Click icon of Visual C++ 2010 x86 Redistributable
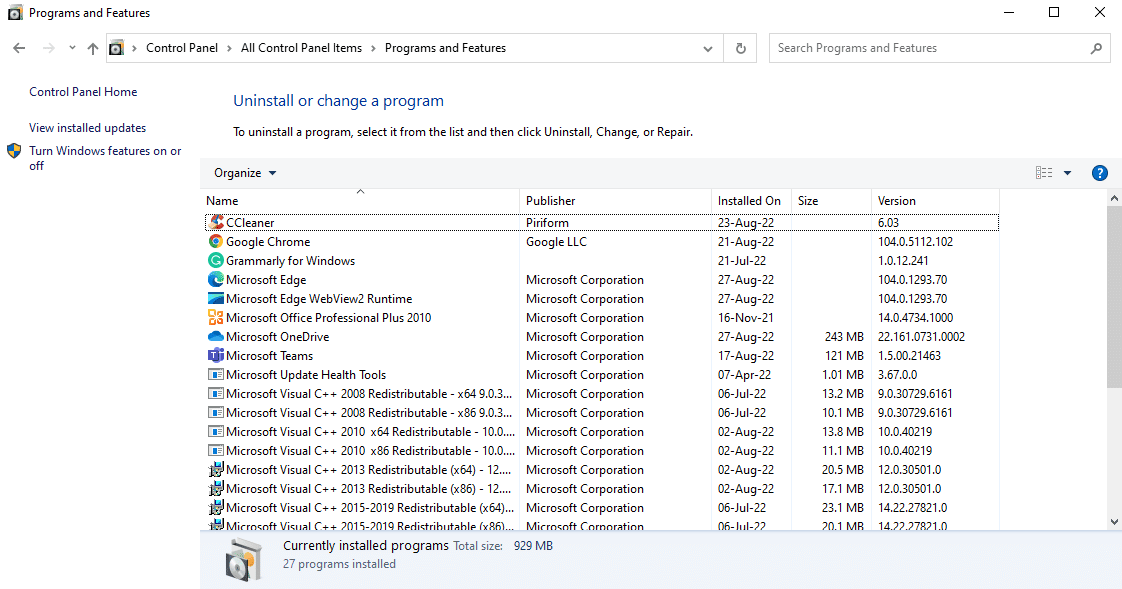This screenshot has height=589, width=1122. 215,451
